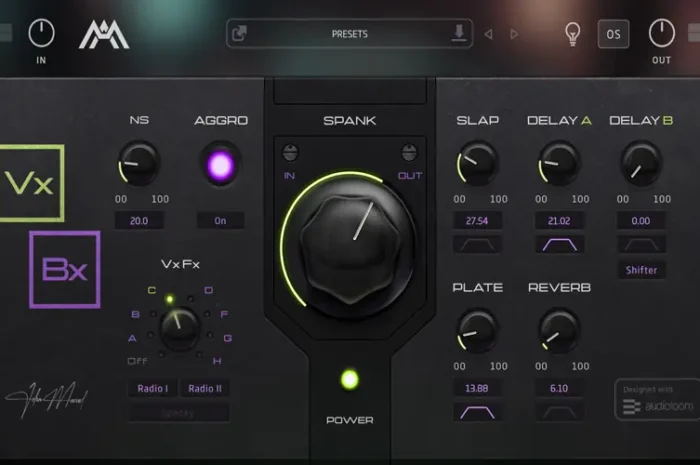Click the VxFx rotary selector knob
Screen dimensions: 700x465
pyautogui.click(x=179, y=329)
